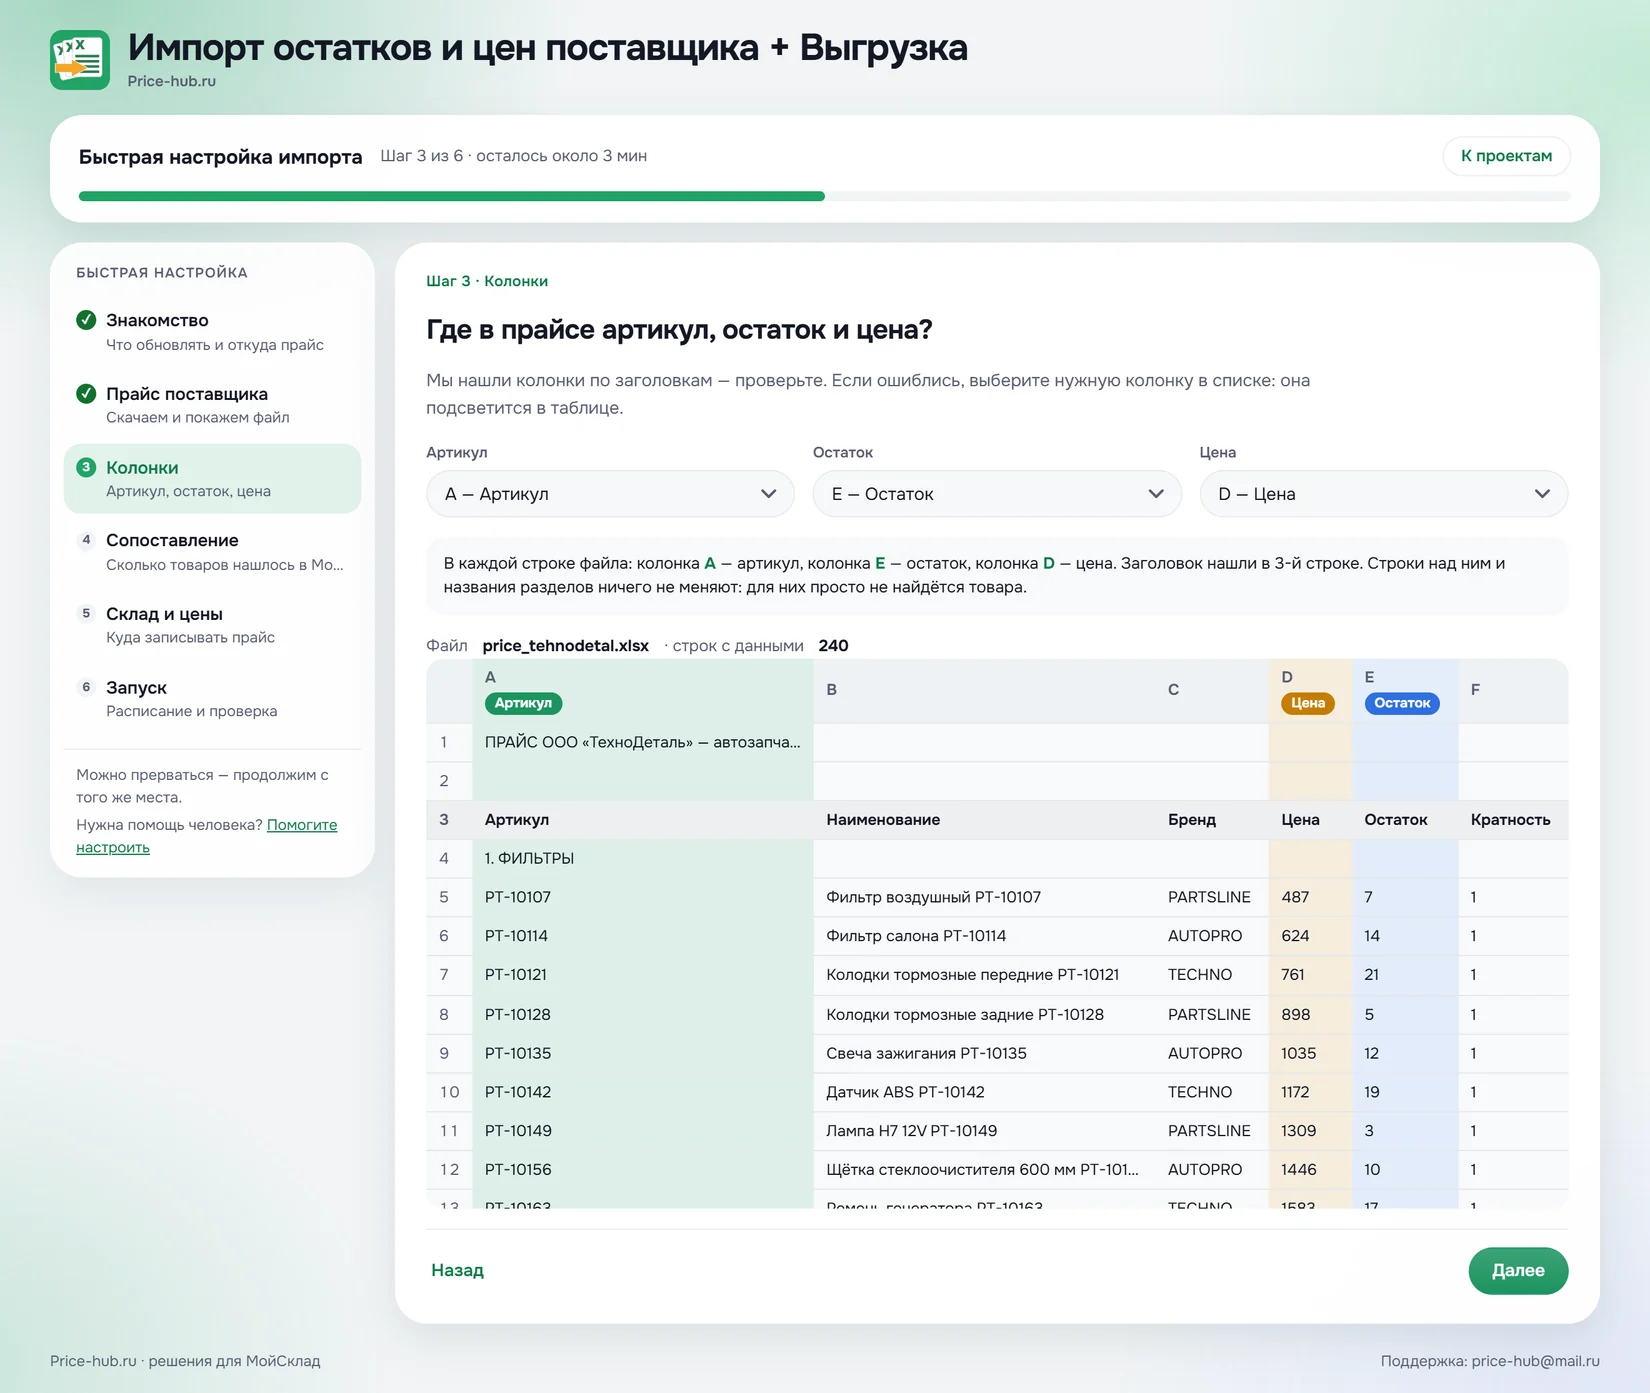The width and height of the screenshot is (1650, 1393).
Task: Click the Price-hub spreadsheet logo icon
Action: point(80,60)
